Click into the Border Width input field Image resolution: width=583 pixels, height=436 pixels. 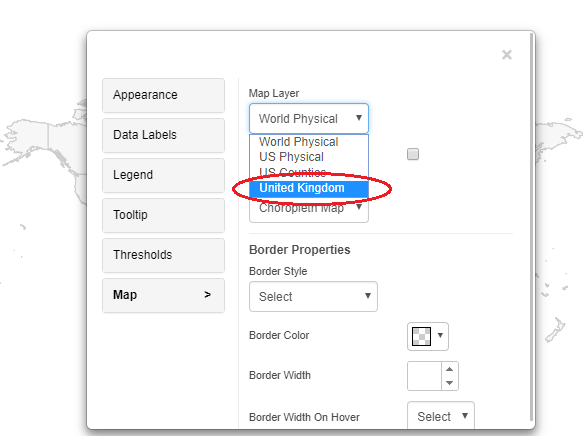(x=425, y=376)
